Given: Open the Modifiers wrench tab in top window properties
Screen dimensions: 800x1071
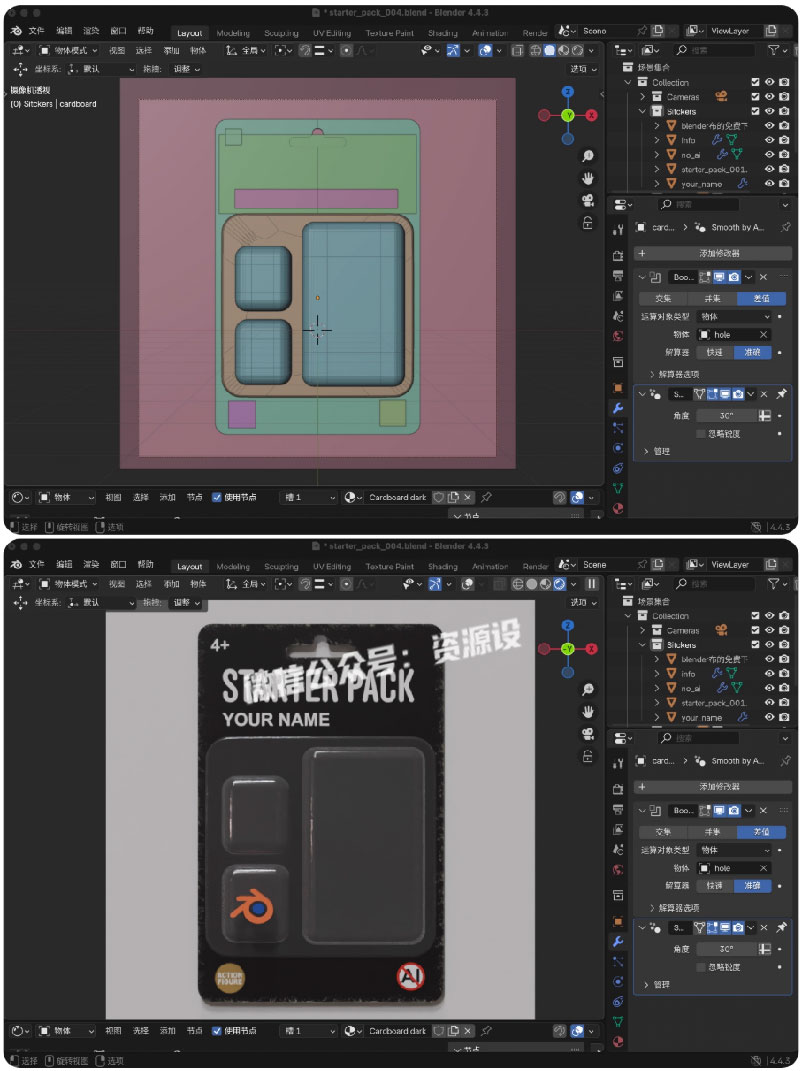Looking at the screenshot, I should tap(618, 408).
